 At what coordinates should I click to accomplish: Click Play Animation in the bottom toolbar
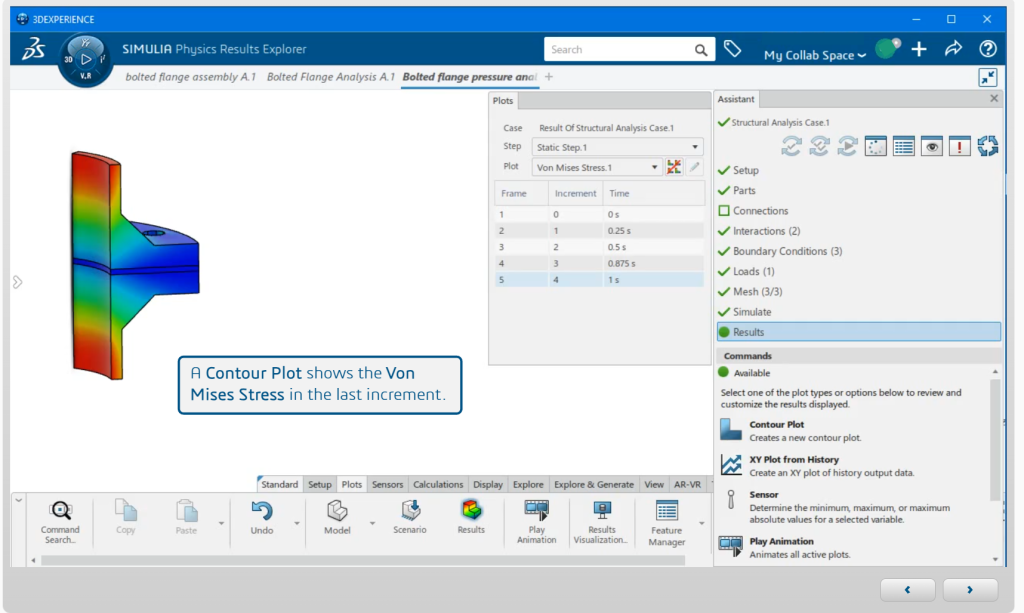pyautogui.click(x=537, y=522)
